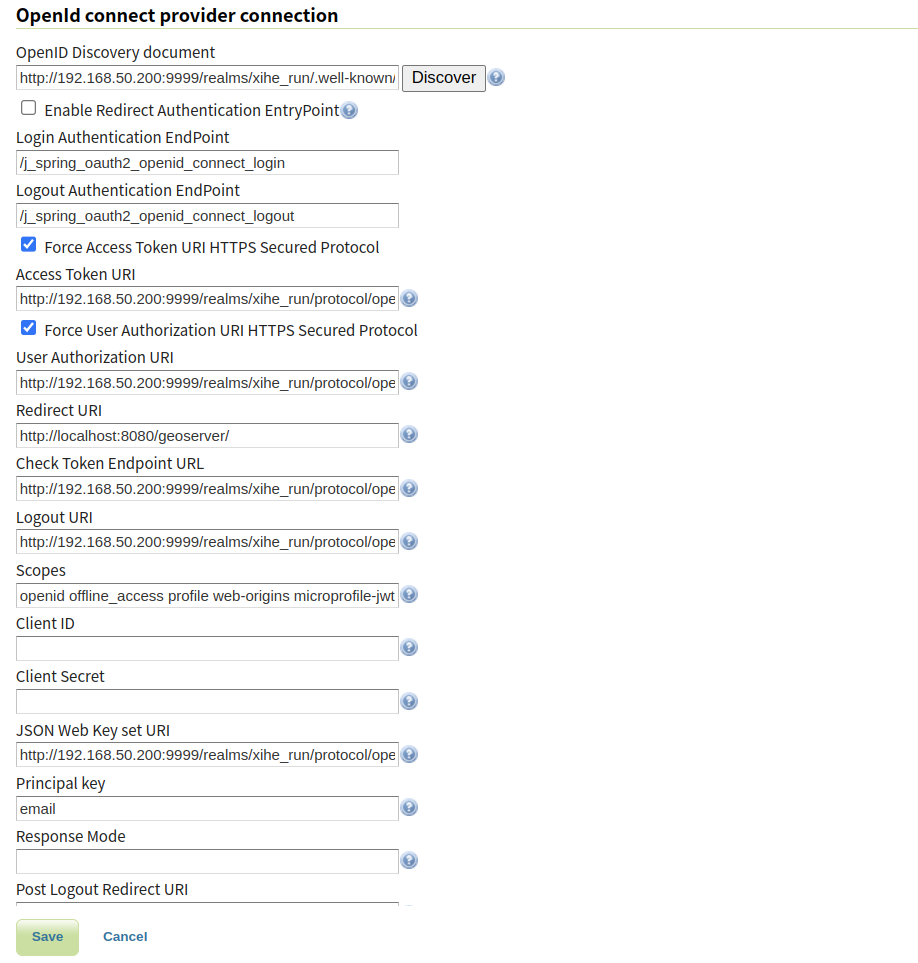Select the Response Mode input field
Image resolution: width=918 pixels, height=963 pixels.
click(207, 861)
